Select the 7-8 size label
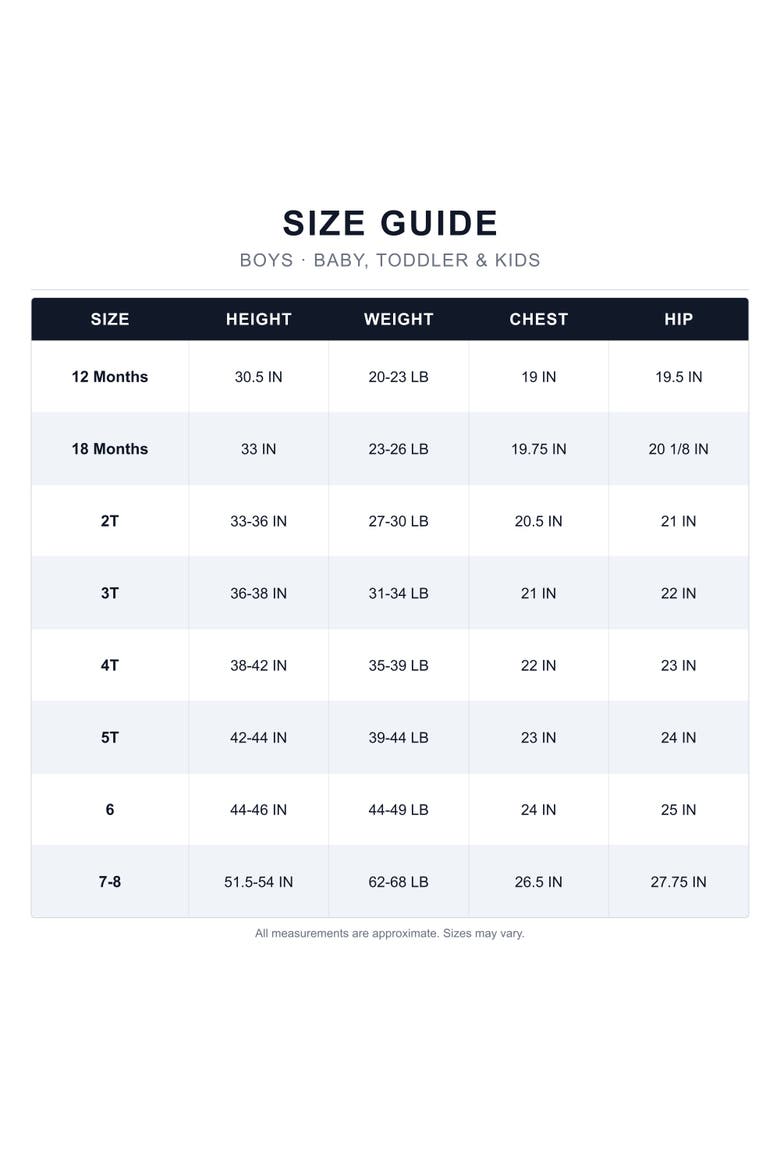Screen dimensions: 780x1170 click(x=110, y=882)
